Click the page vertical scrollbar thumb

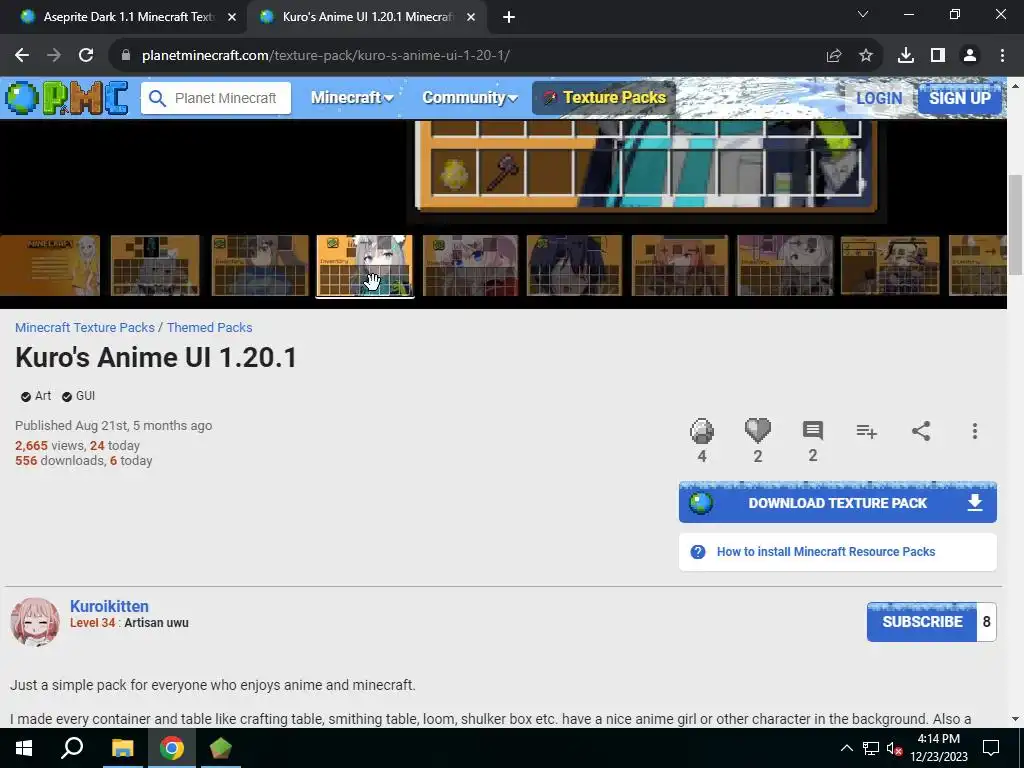click(1015, 225)
